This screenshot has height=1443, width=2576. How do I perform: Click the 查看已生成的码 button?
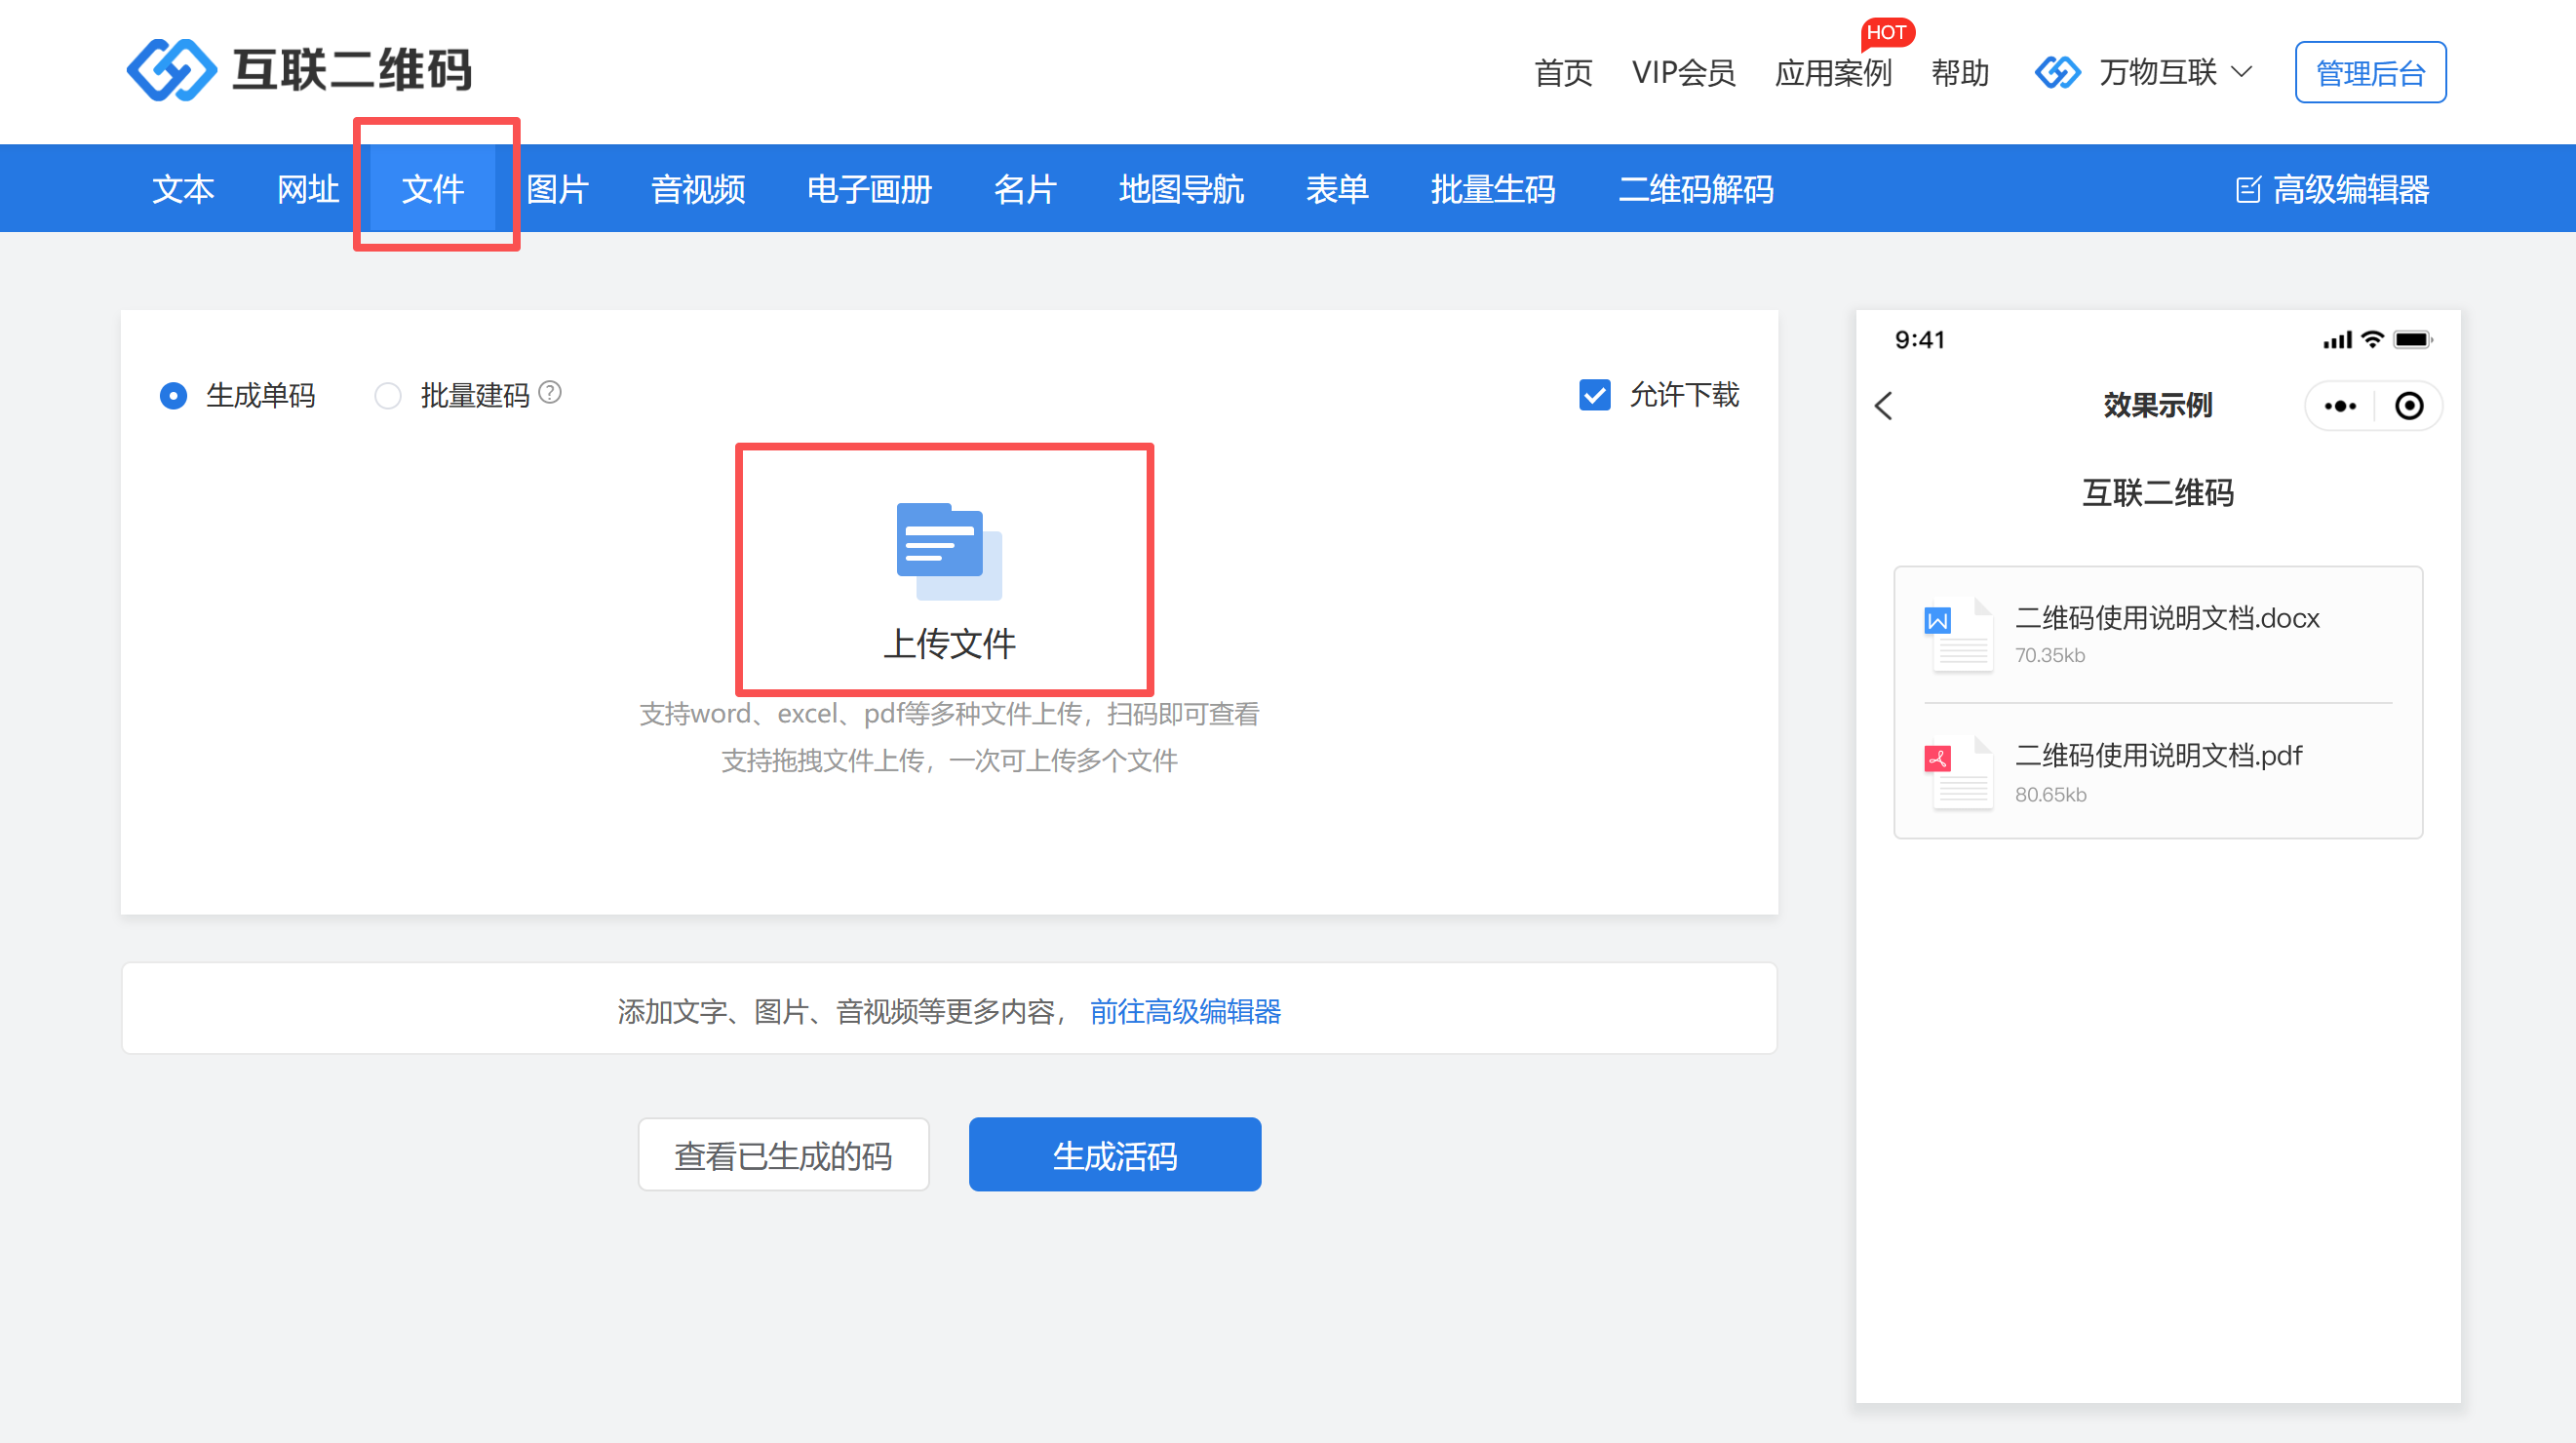coord(783,1155)
